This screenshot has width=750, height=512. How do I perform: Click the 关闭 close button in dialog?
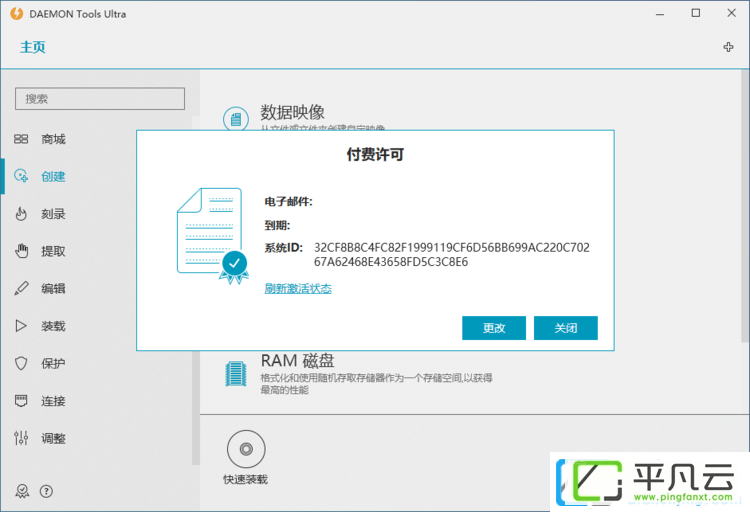pos(565,328)
